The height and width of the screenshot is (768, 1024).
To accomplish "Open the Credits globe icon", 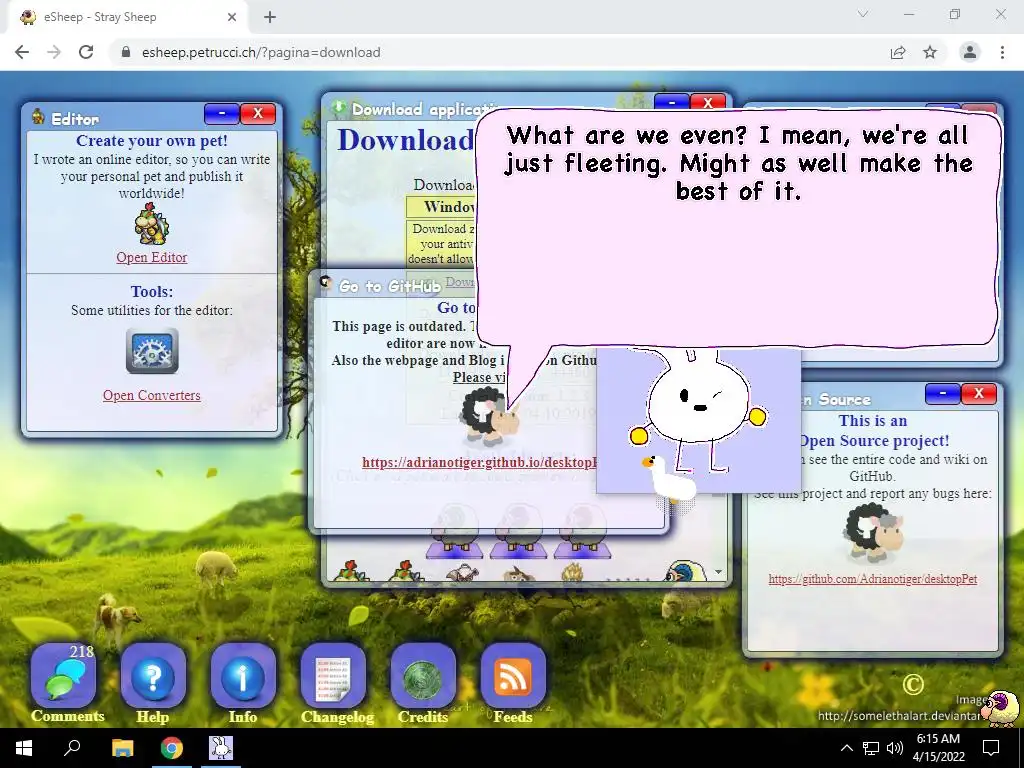I will [x=423, y=677].
